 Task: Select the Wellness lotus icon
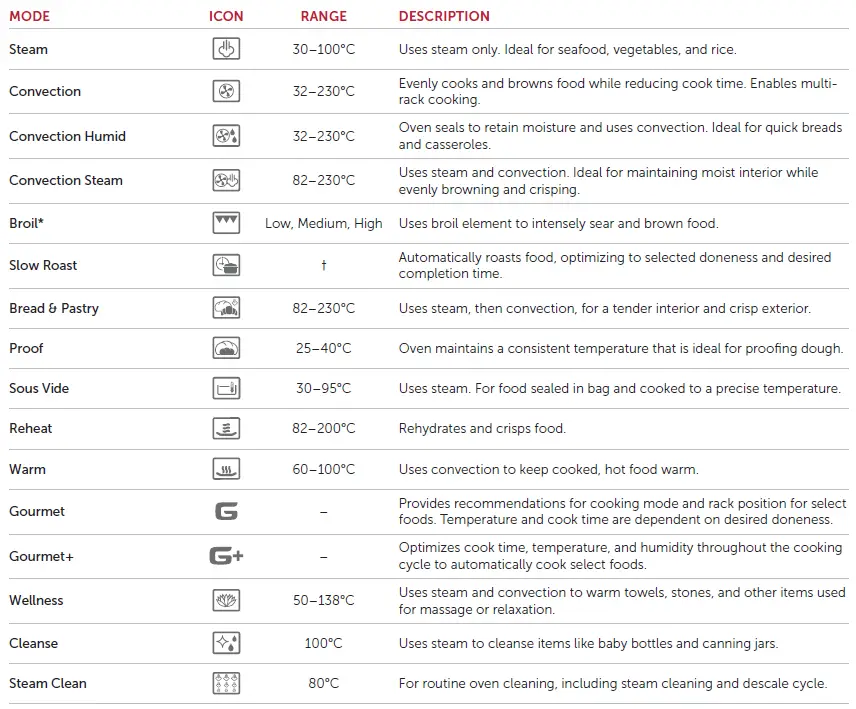click(226, 600)
